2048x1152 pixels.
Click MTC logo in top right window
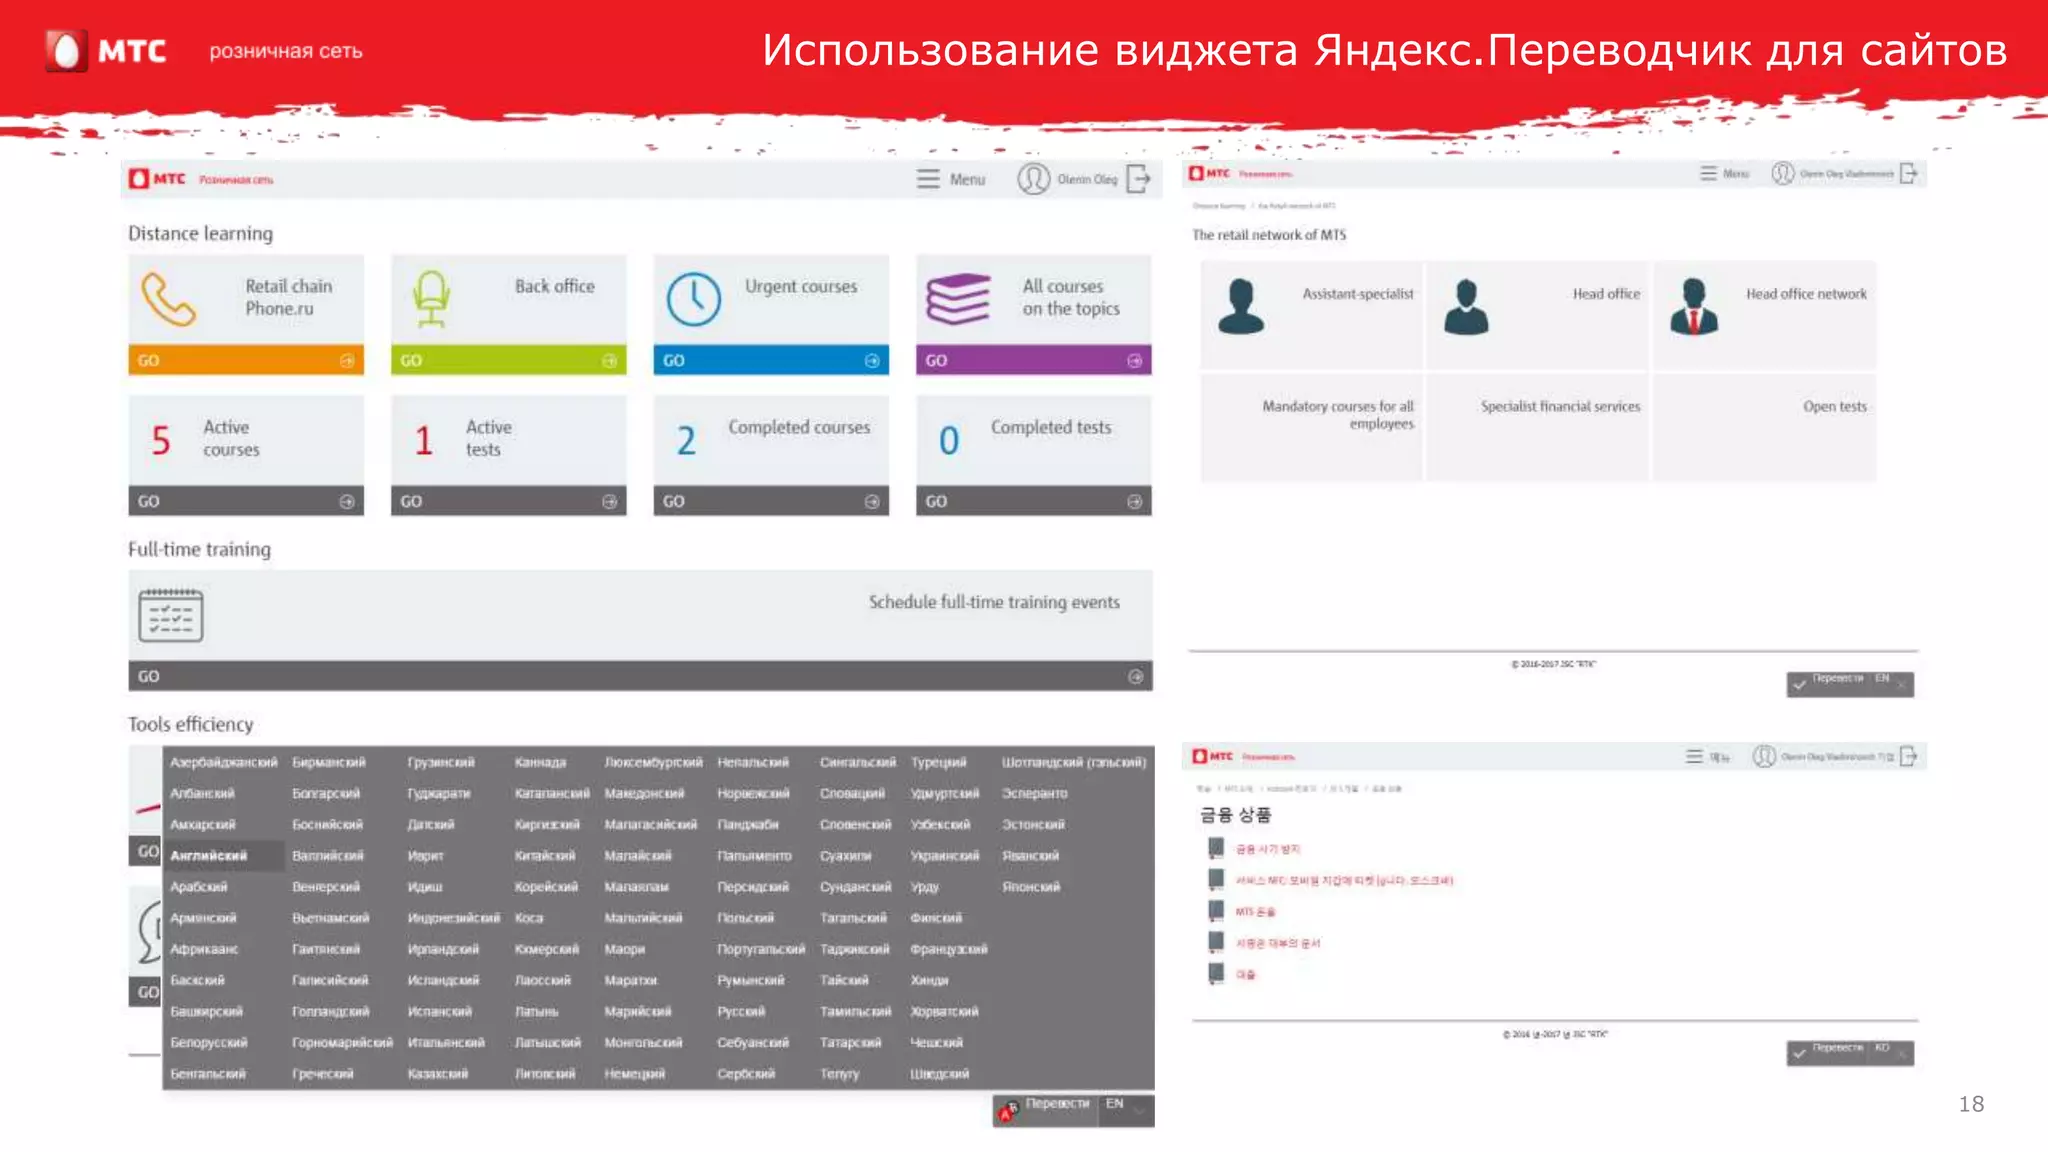point(1210,173)
